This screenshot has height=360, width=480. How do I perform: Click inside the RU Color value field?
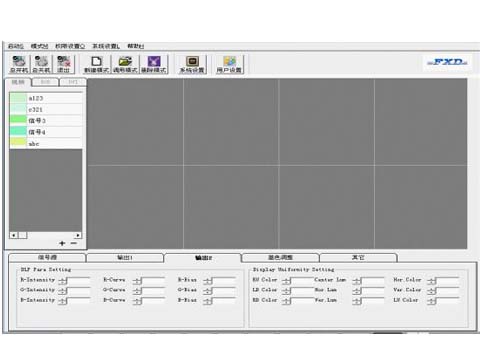303,281
